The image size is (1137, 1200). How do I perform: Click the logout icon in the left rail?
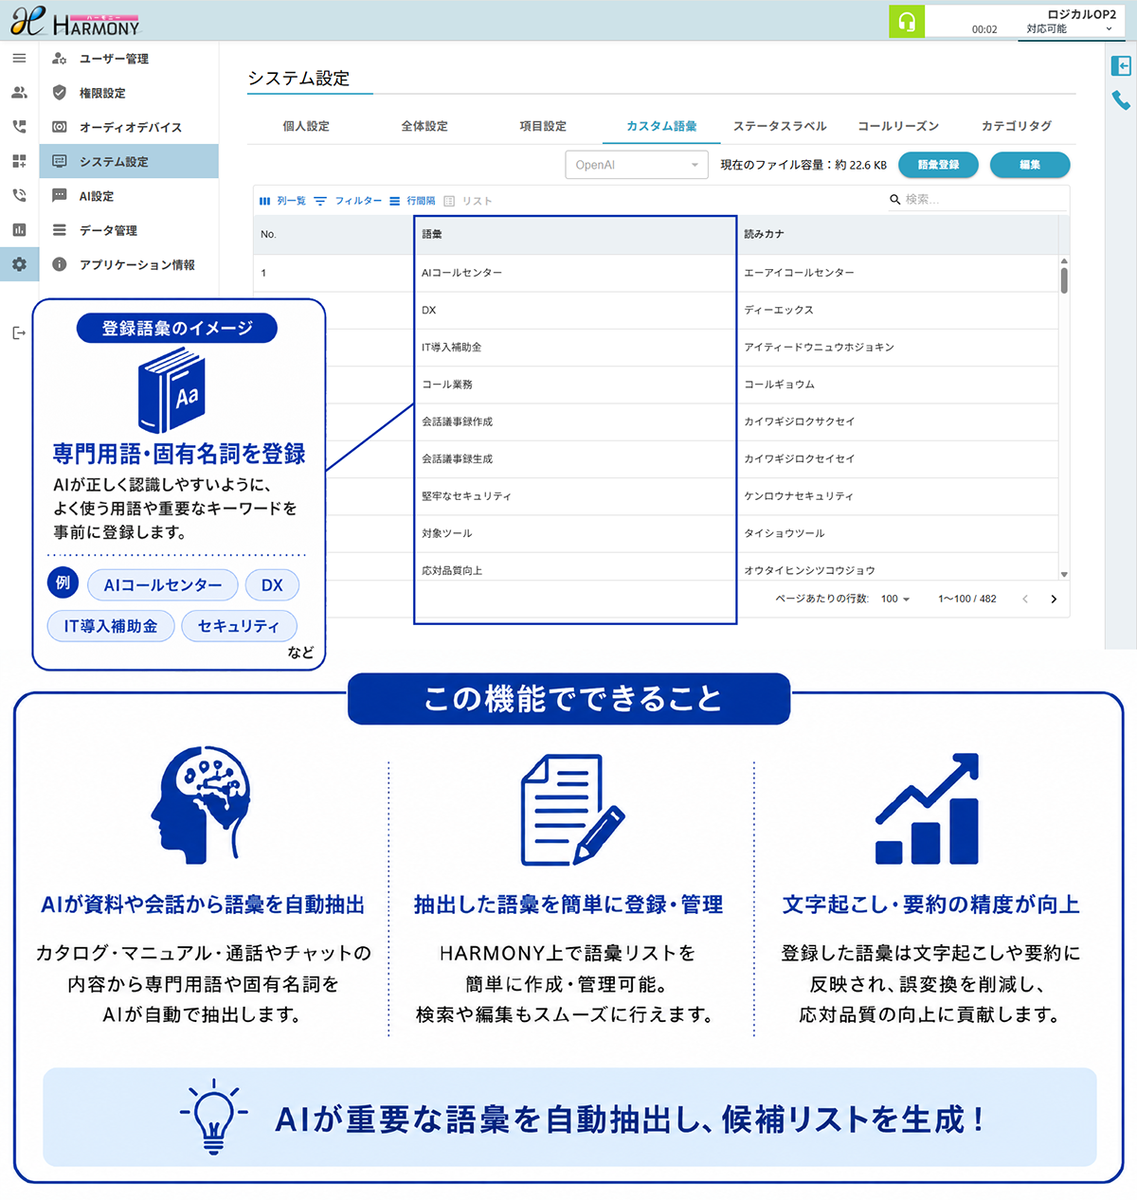[x=19, y=333]
